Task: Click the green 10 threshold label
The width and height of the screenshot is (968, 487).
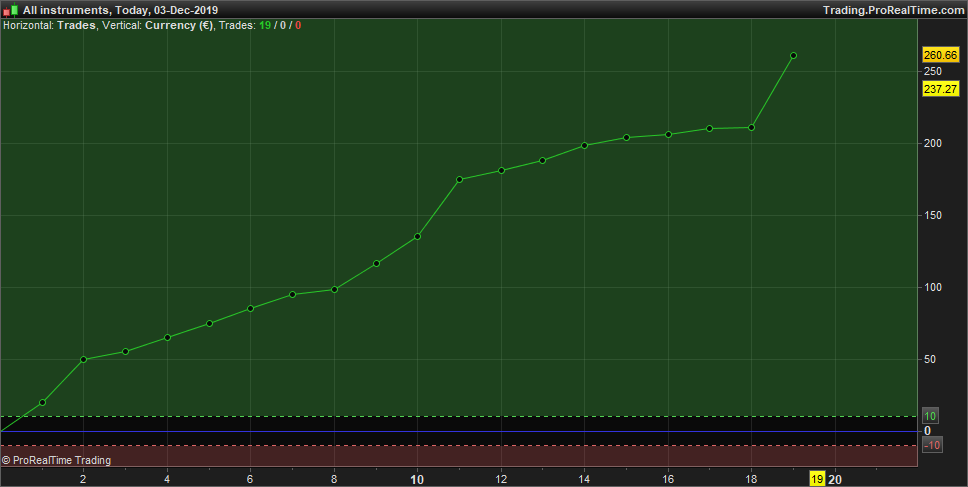Action: [x=930, y=416]
